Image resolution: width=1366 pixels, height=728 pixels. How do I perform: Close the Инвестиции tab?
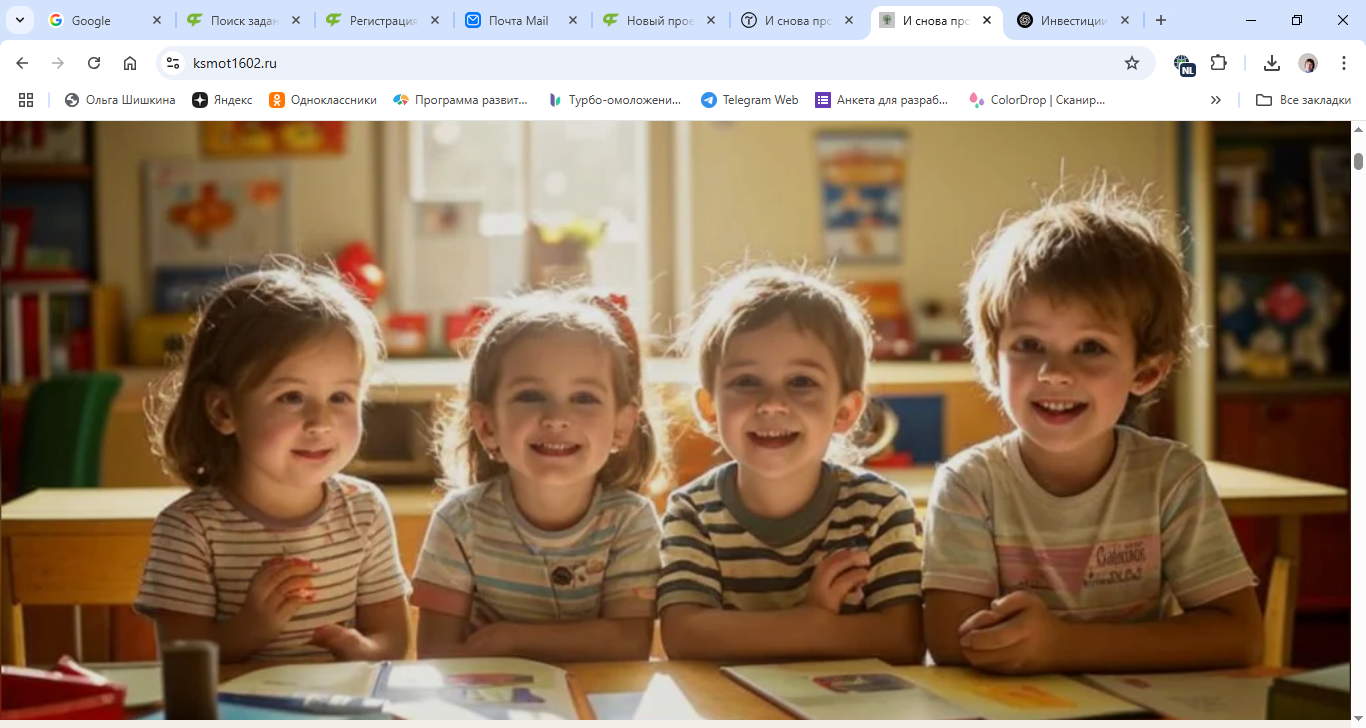(x=1125, y=20)
